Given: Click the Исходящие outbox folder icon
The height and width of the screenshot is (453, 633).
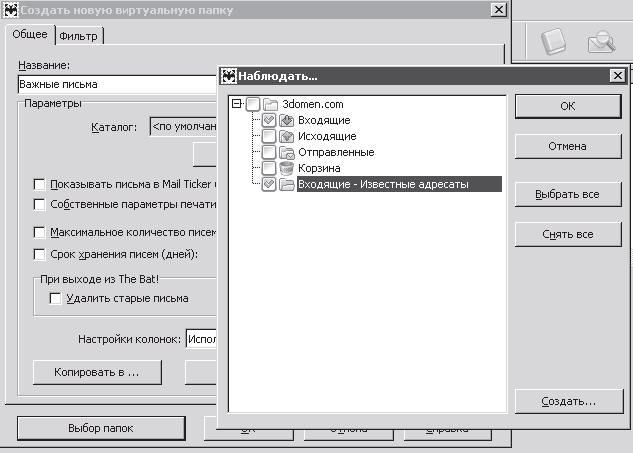Looking at the screenshot, I should point(287,136).
